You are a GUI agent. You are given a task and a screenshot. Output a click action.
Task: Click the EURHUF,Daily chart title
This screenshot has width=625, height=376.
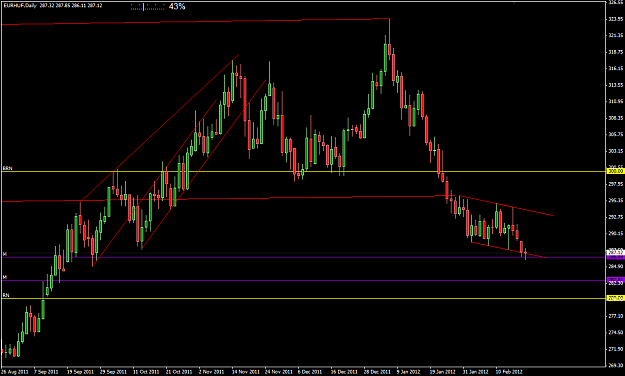pos(20,6)
